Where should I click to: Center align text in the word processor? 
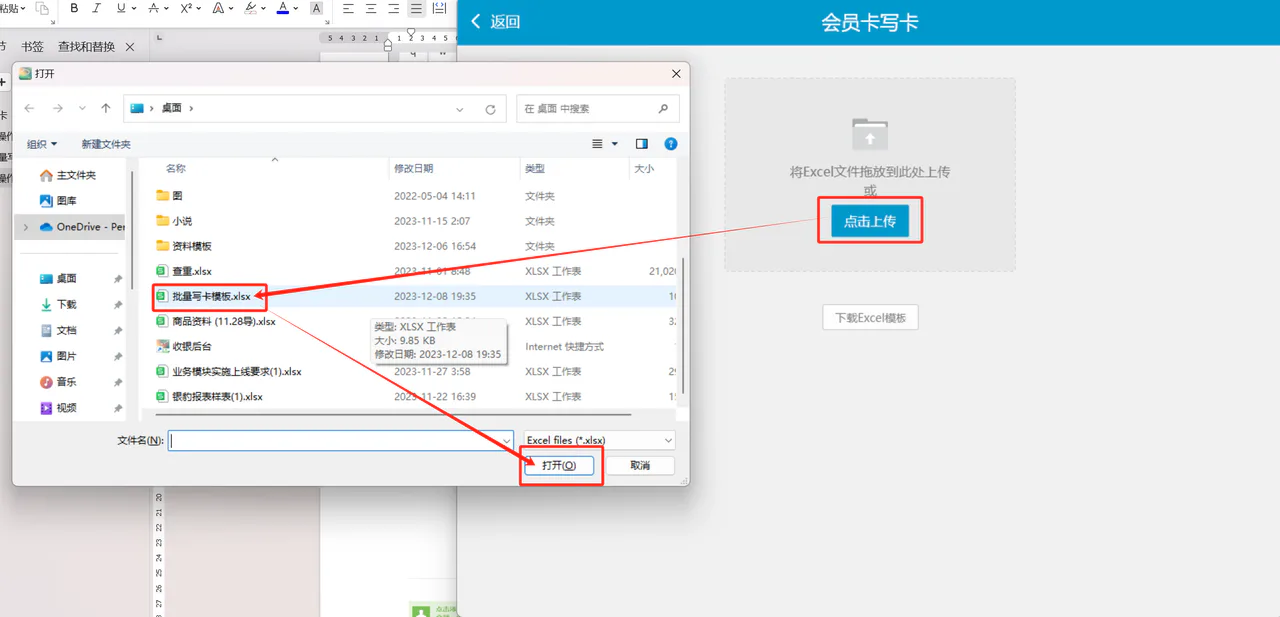click(x=371, y=8)
